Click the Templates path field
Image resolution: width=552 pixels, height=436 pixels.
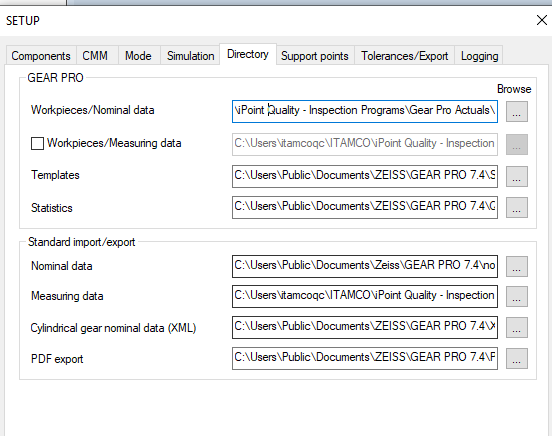pos(365,176)
